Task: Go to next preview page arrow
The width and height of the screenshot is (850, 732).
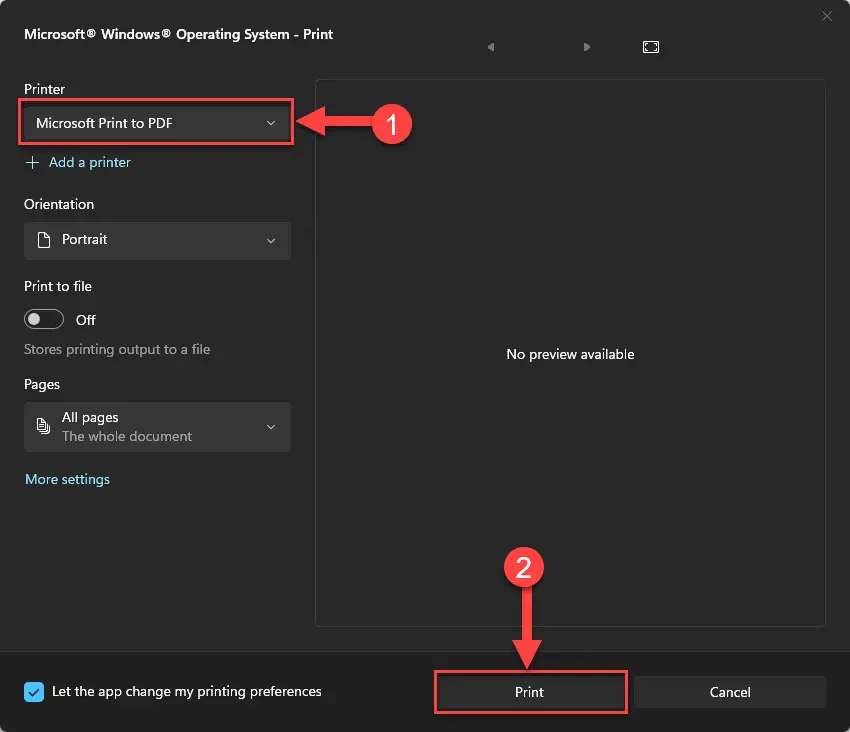Action: 587,47
